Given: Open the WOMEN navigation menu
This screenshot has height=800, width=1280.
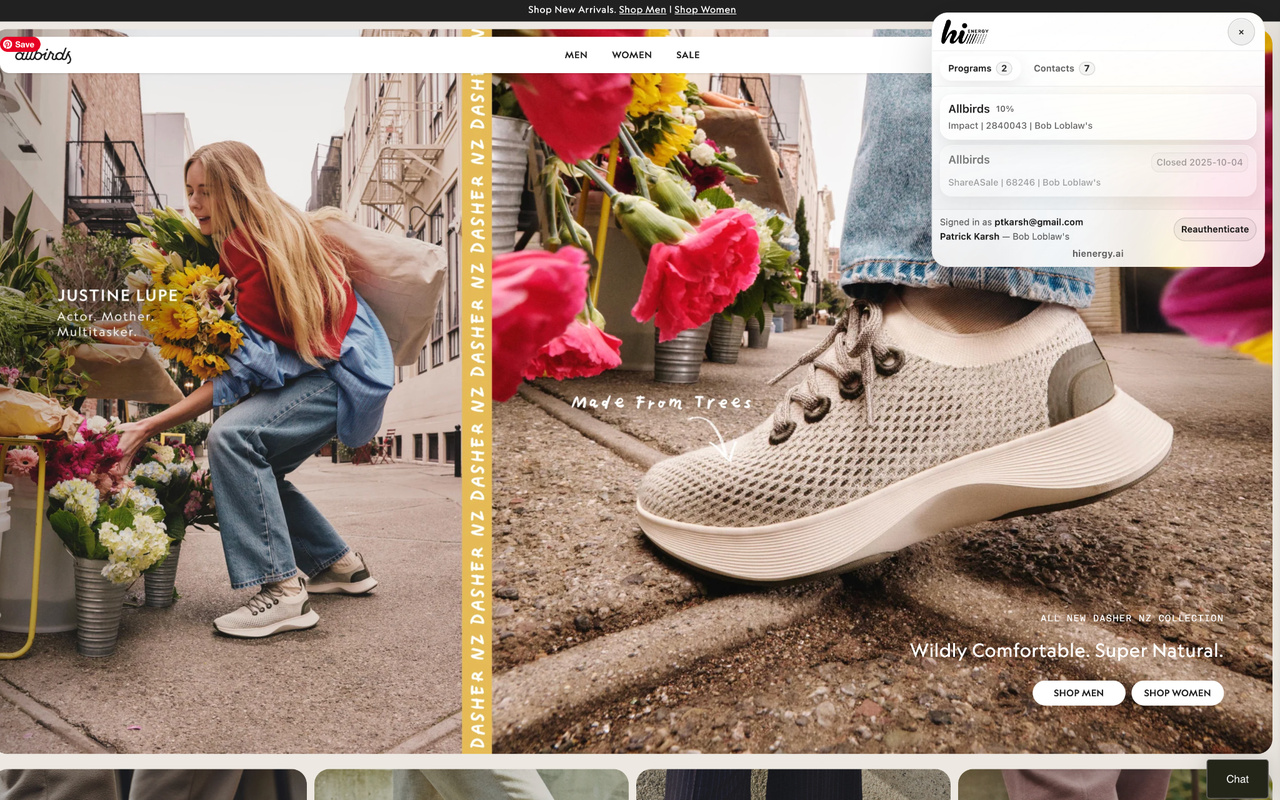Looking at the screenshot, I should pyautogui.click(x=632, y=55).
